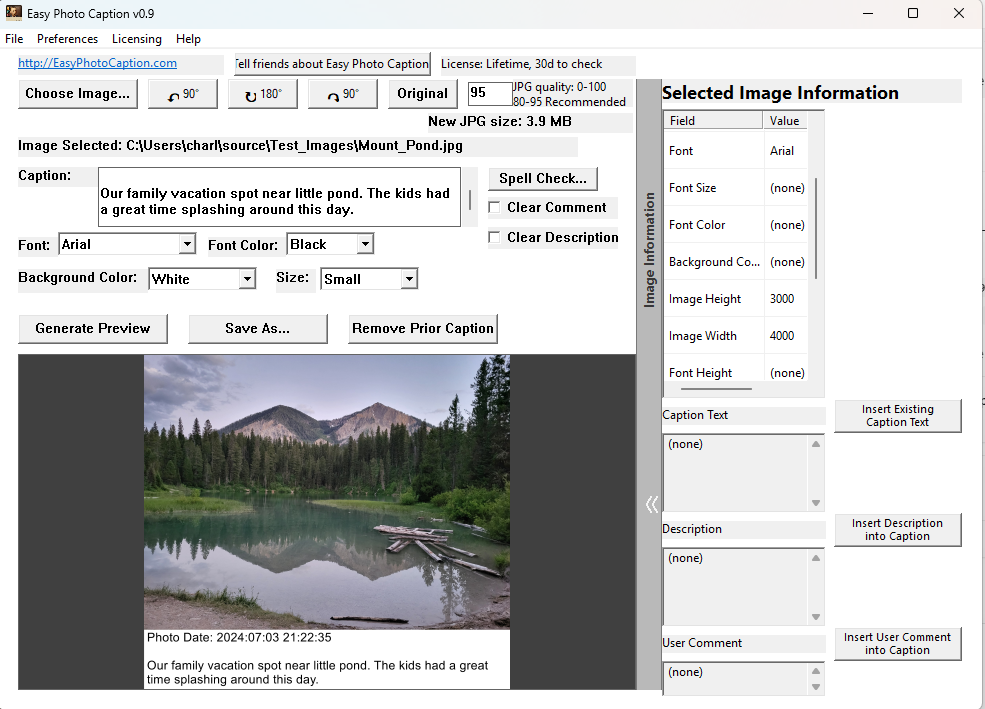Click Remove Prior Caption button
Screen dimensions: 985x709
pyautogui.click(x=423, y=328)
